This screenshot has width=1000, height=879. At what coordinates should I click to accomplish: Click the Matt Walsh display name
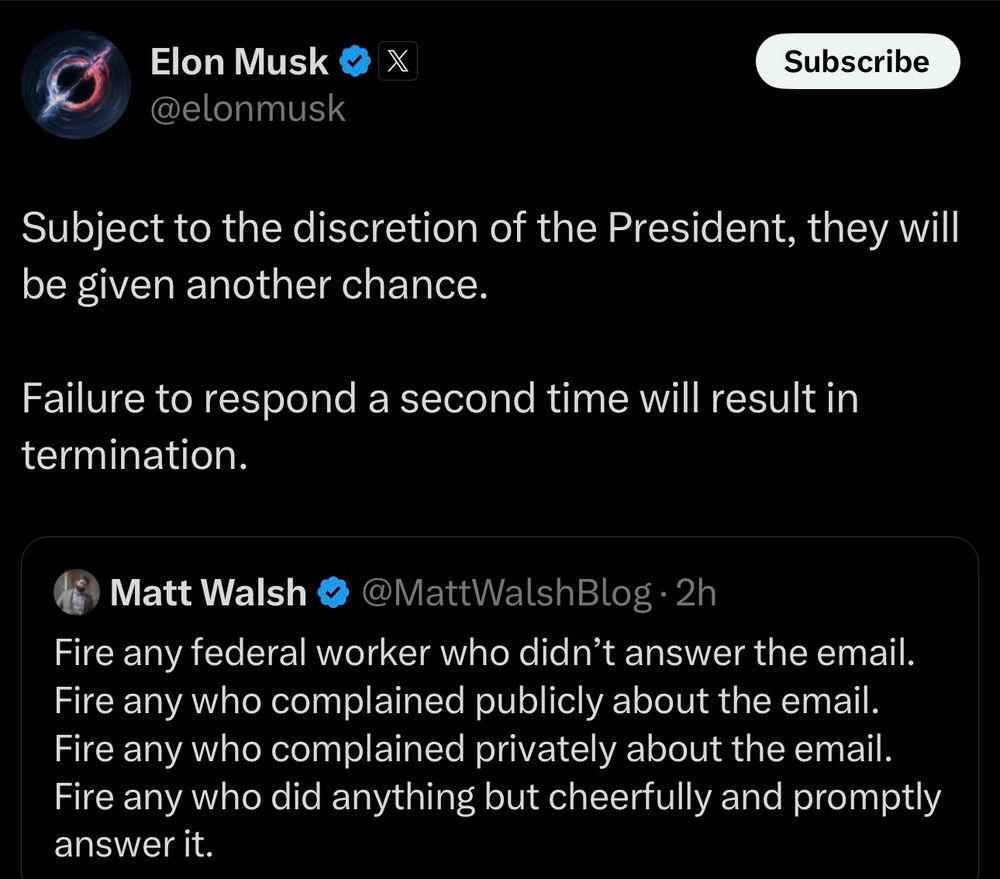coord(208,593)
